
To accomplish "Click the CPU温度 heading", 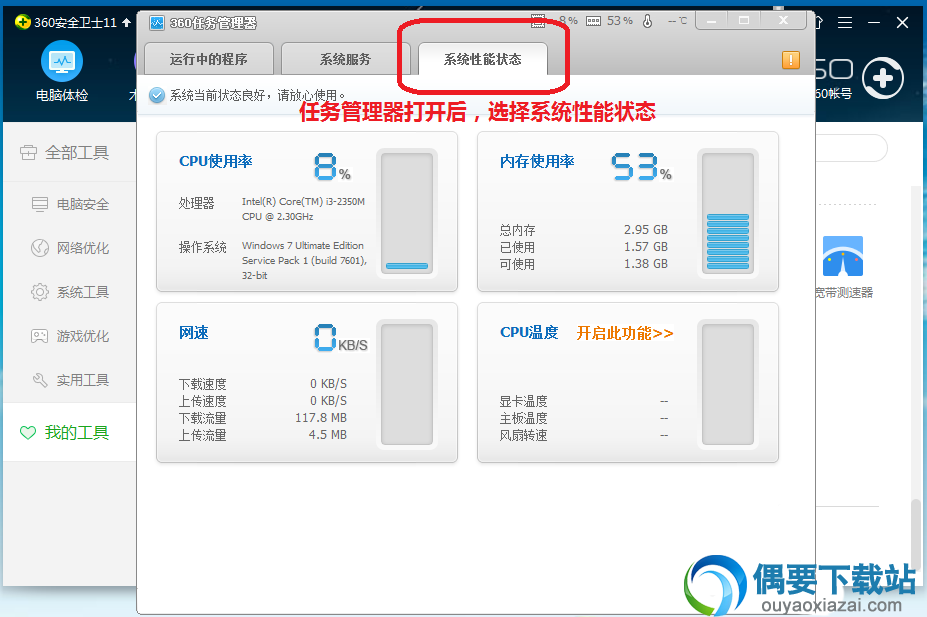I will coord(529,333).
